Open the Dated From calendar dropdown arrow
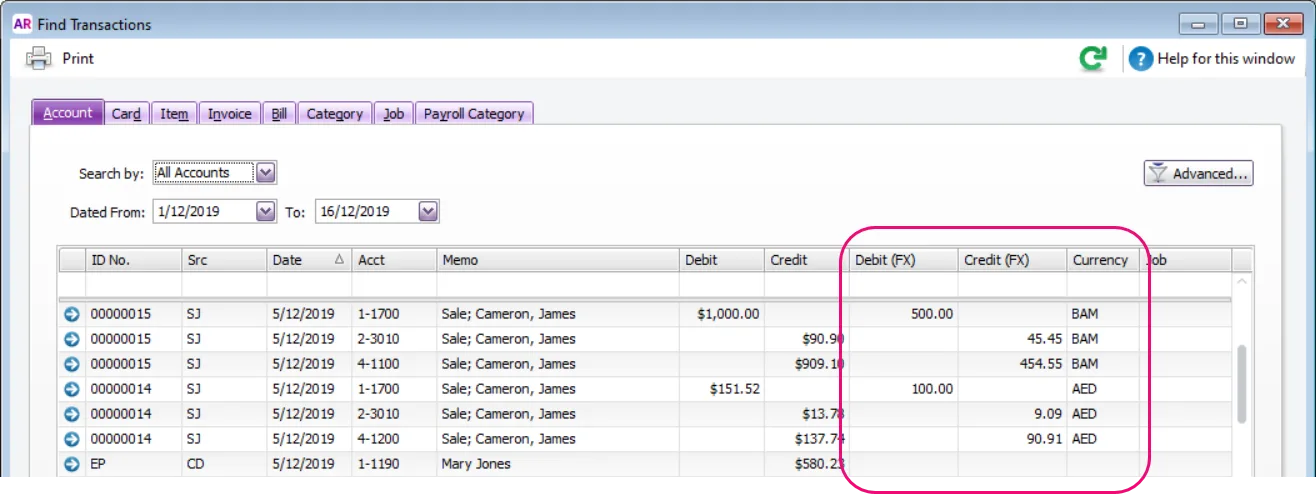Viewport: 1316px width, 494px height. (x=266, y=212)
